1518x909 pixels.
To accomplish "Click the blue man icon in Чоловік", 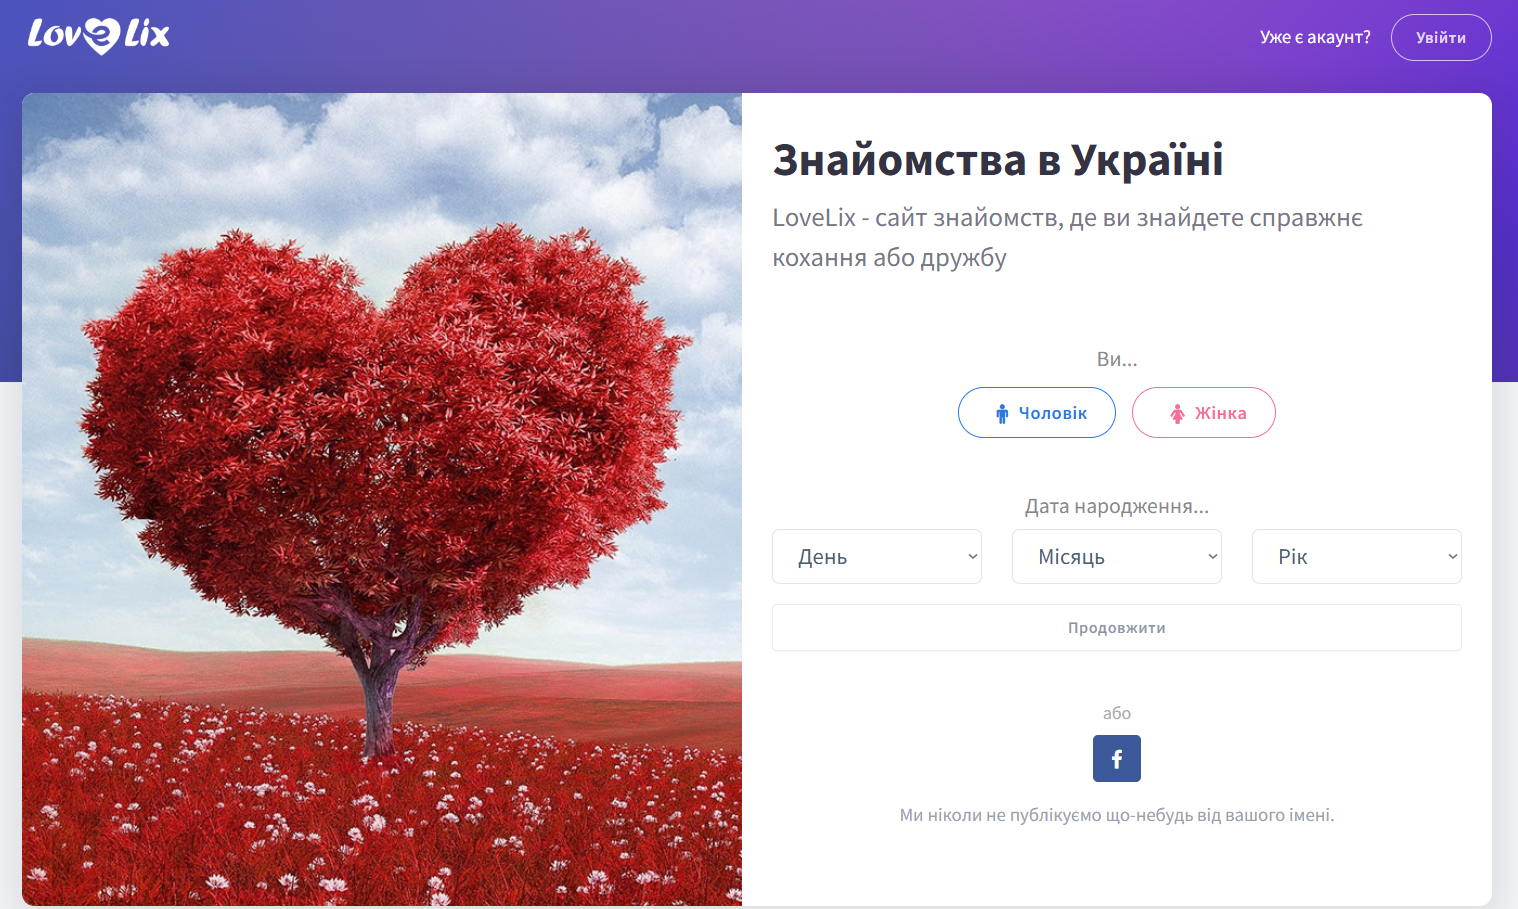I will click(1002, 413).
